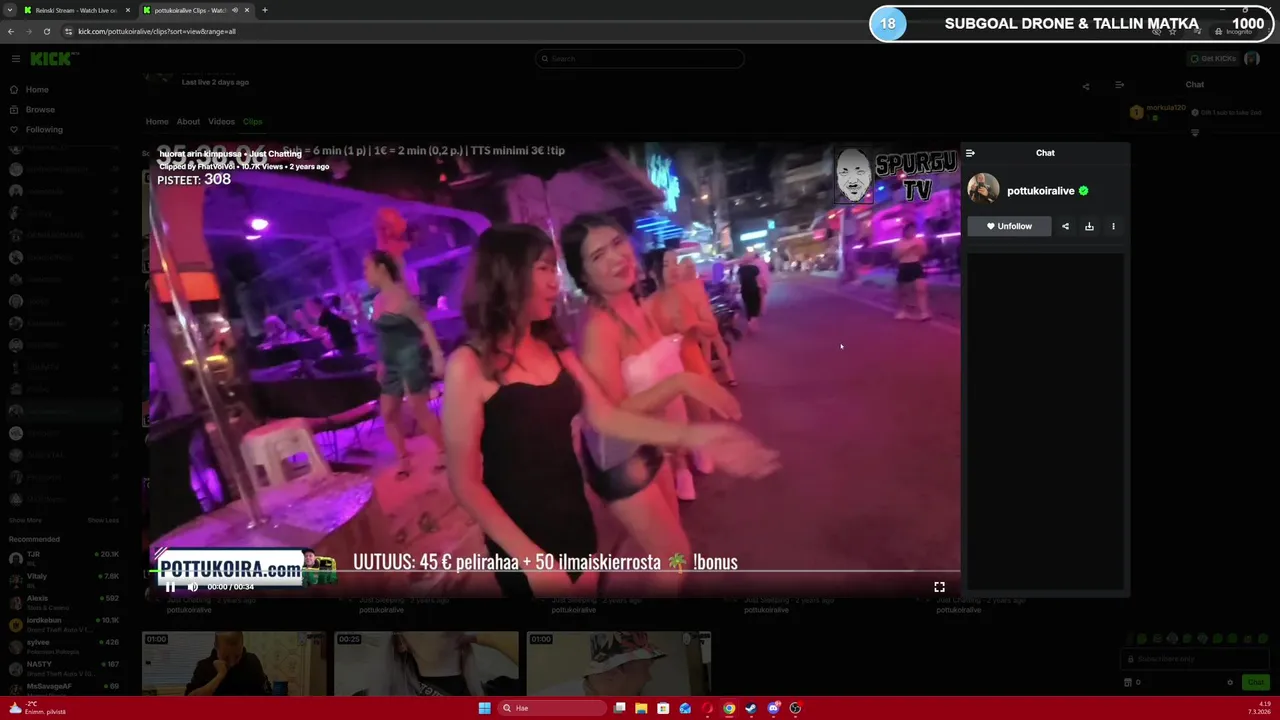
Task: Open Windows Start menu
Action: (x=484, y=708)
